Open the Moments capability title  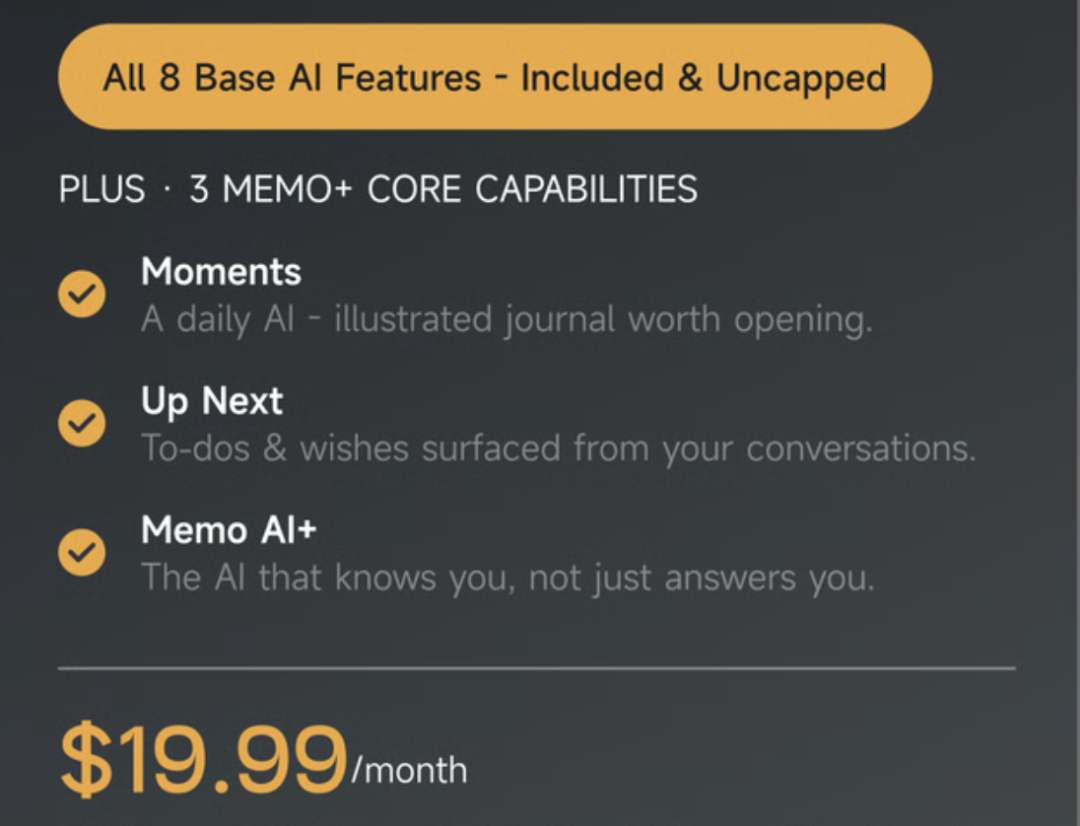pos(221,271)
